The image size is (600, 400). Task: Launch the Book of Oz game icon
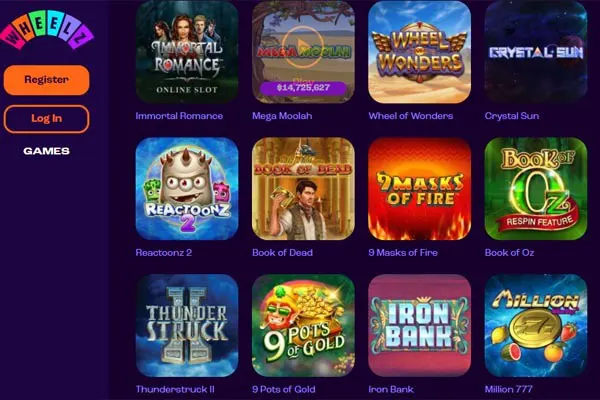tap(536, 189)
